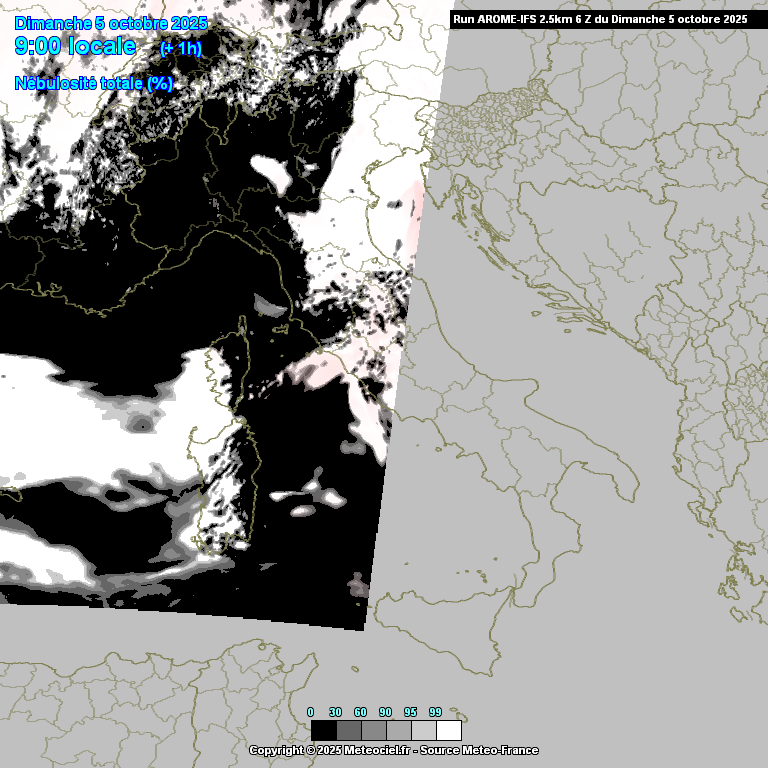Click the small circular cloud spot west of Corsica

pyautogui.click(x=141, y=425)
